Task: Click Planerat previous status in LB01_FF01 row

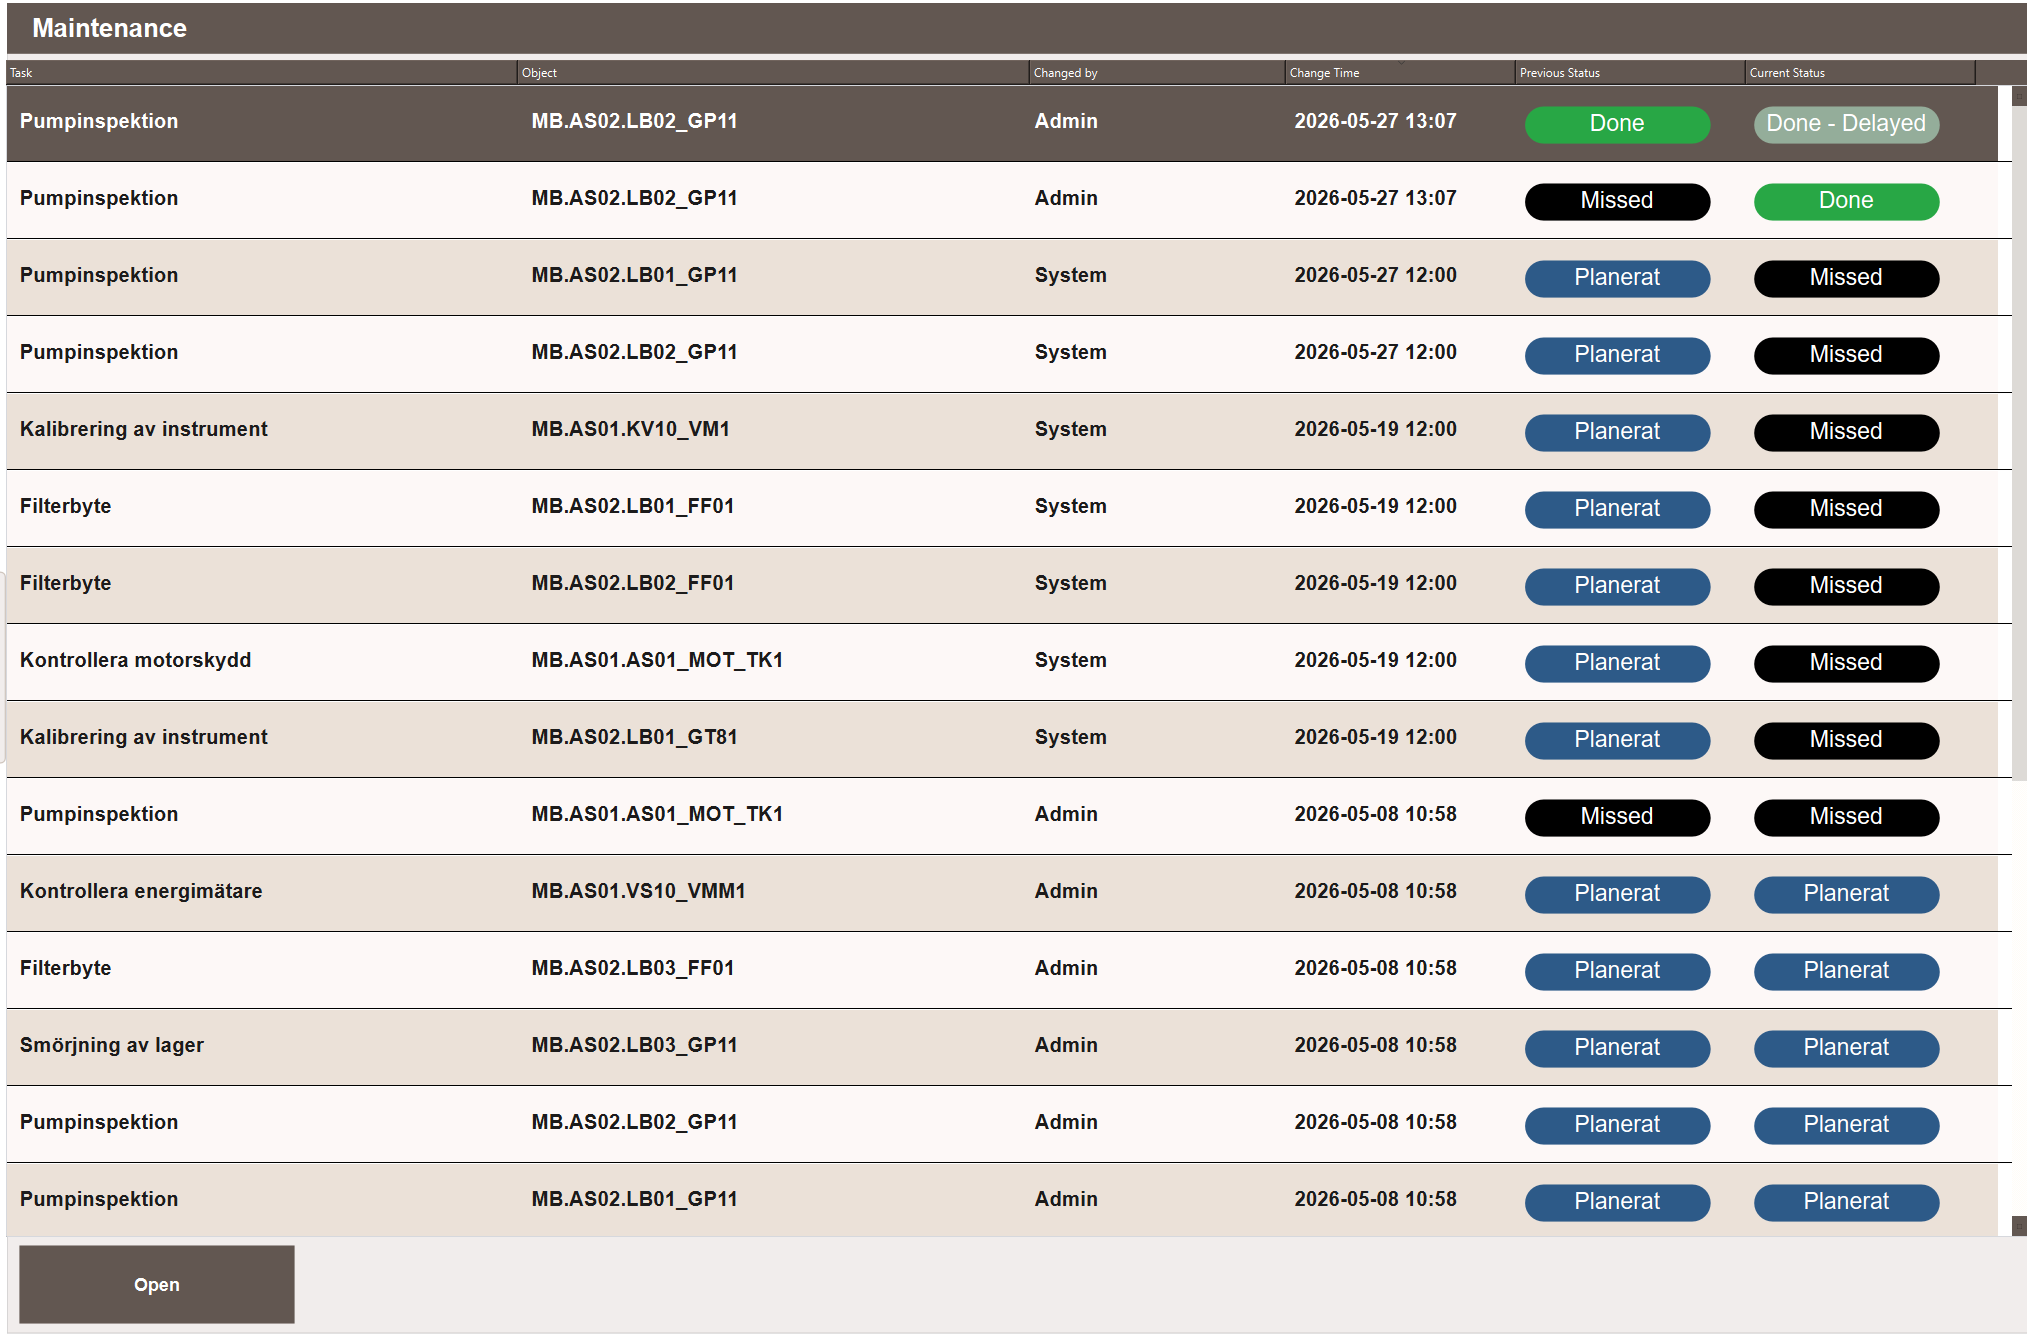Action: [x=1617, y=509]
